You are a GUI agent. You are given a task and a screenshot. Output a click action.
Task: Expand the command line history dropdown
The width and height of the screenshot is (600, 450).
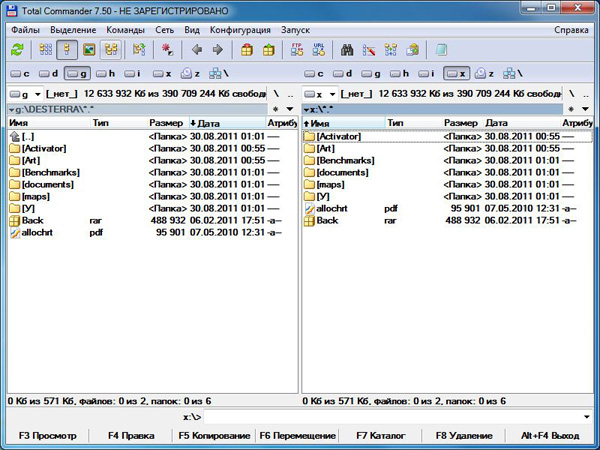click(587, 417)
